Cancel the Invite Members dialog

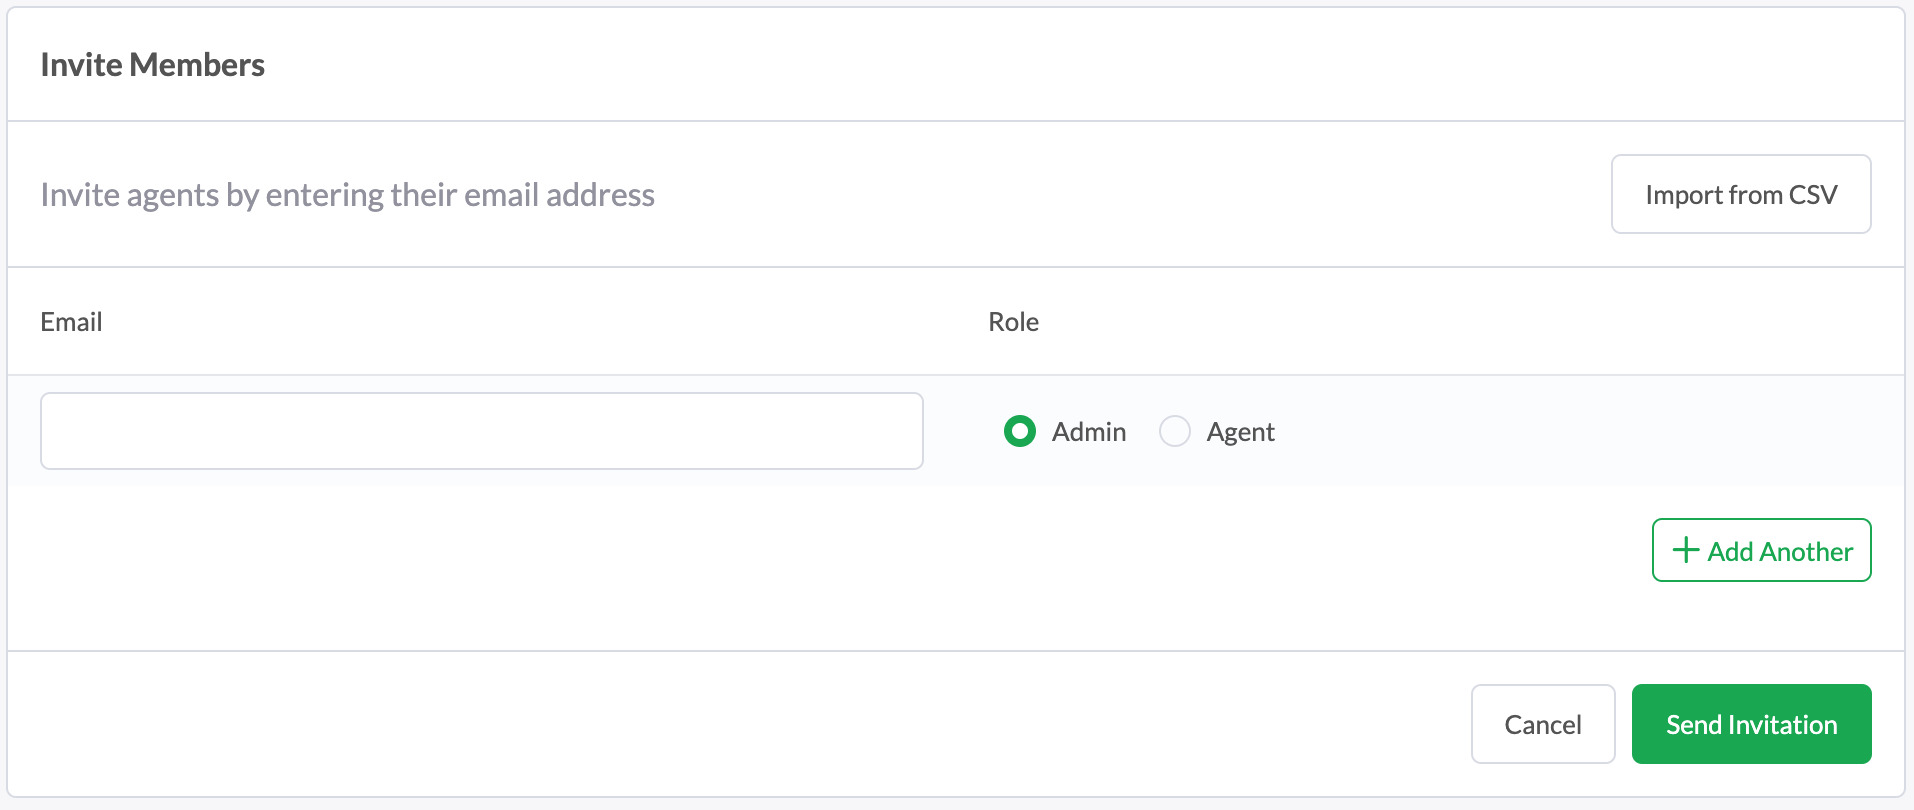(x=1543, y=724)
